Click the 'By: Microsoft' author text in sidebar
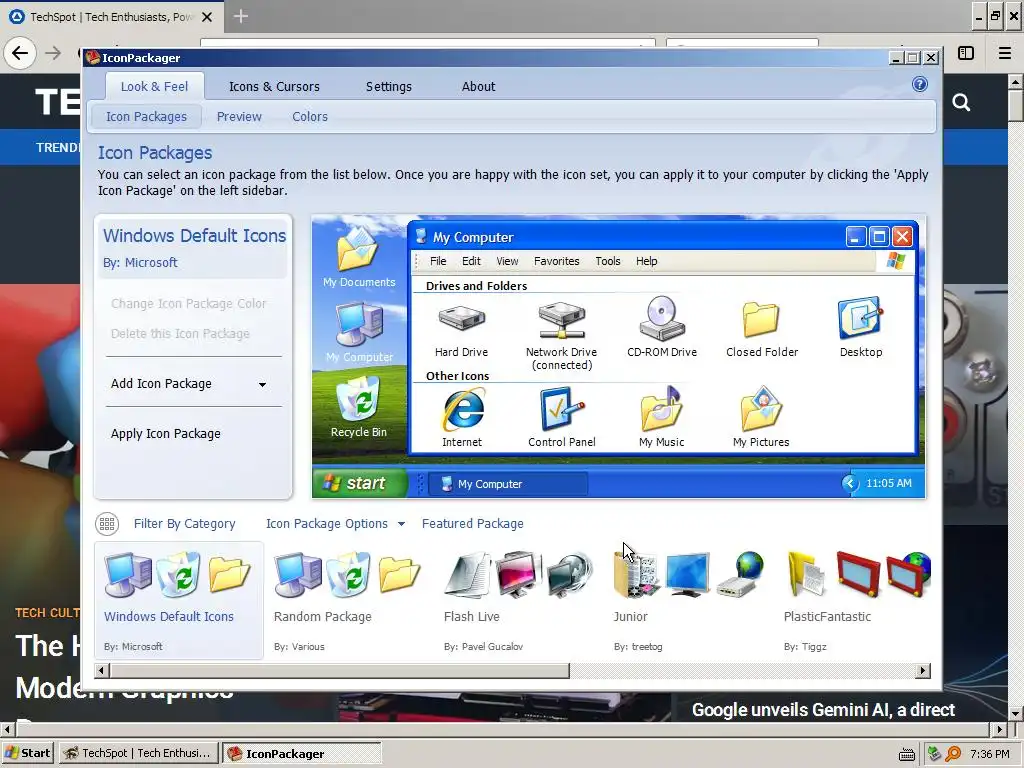The image size is (1024, 768). 140,263
